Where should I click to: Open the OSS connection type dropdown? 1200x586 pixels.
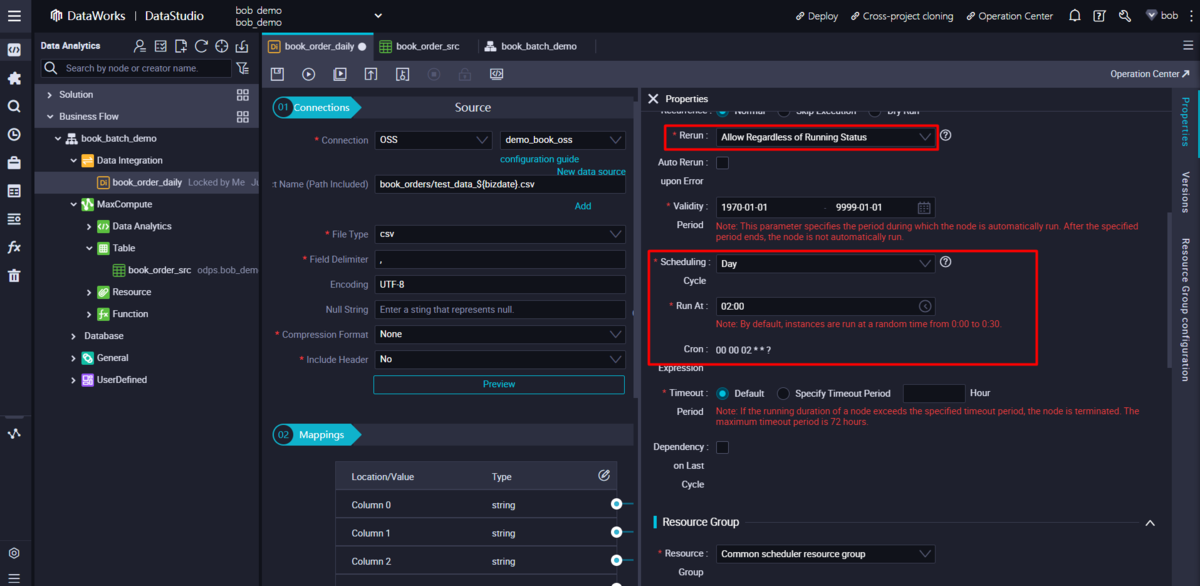[x=434, y=140]
